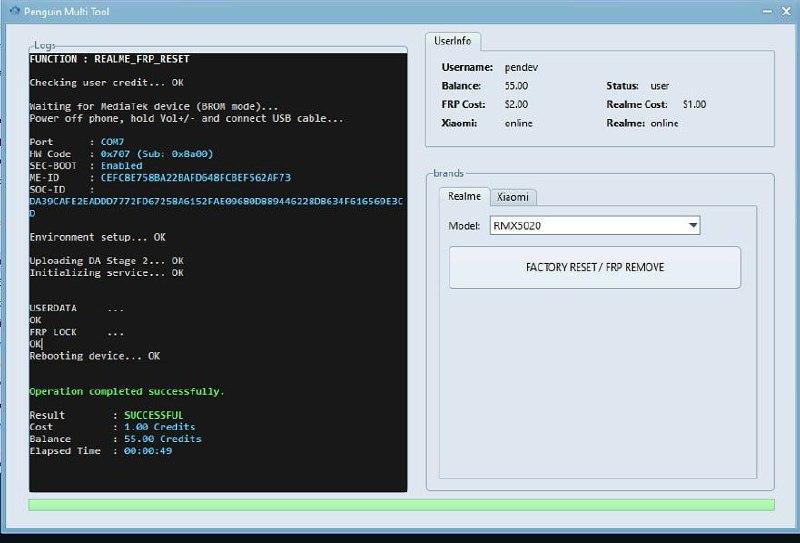Click the Cost value 1.00 Credits
800x543 pixels.
pos(160,427)
